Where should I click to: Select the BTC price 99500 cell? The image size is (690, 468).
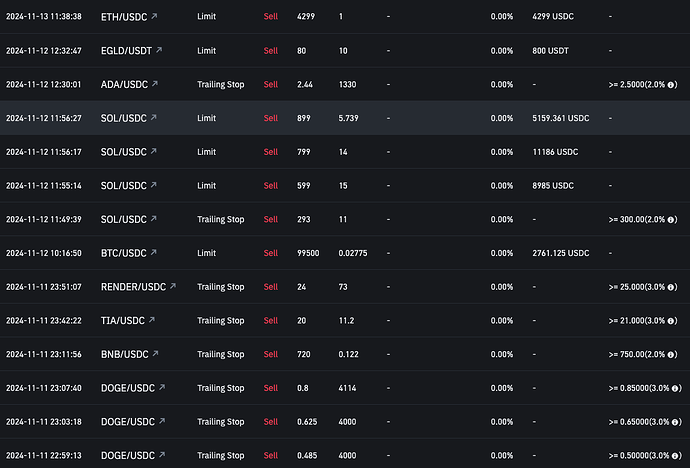click(x=308, y=253)
